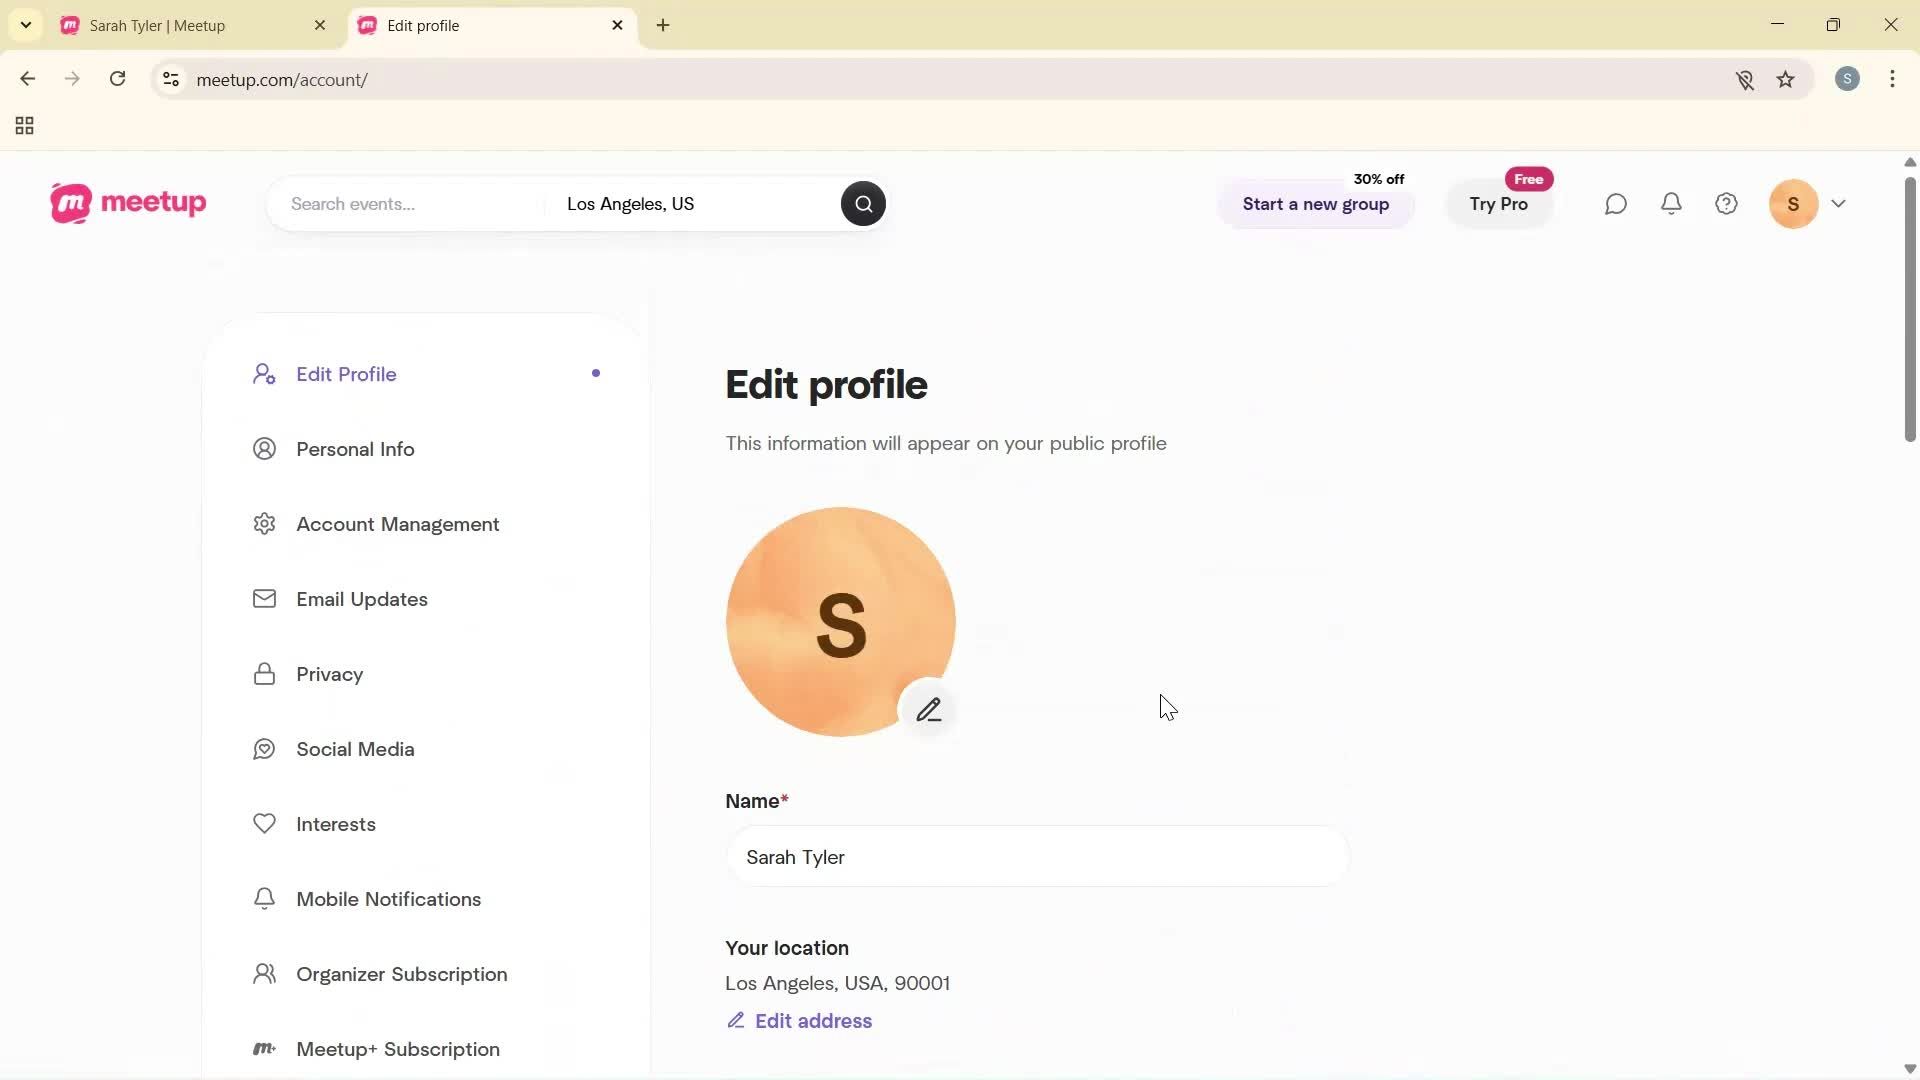Open notifications via the bell icon
The height and width of the screenshot is (1080, 1920).
click(x=1671, y=203)
